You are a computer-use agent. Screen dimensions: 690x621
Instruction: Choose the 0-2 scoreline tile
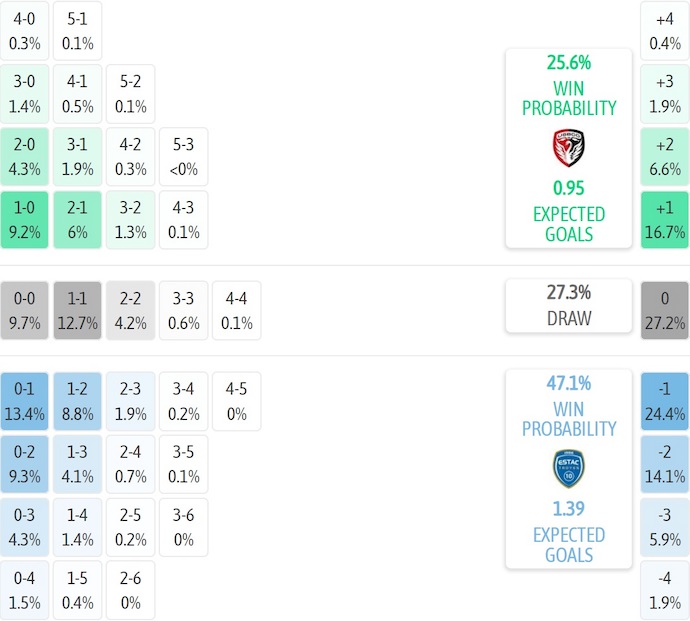(25, 465)
